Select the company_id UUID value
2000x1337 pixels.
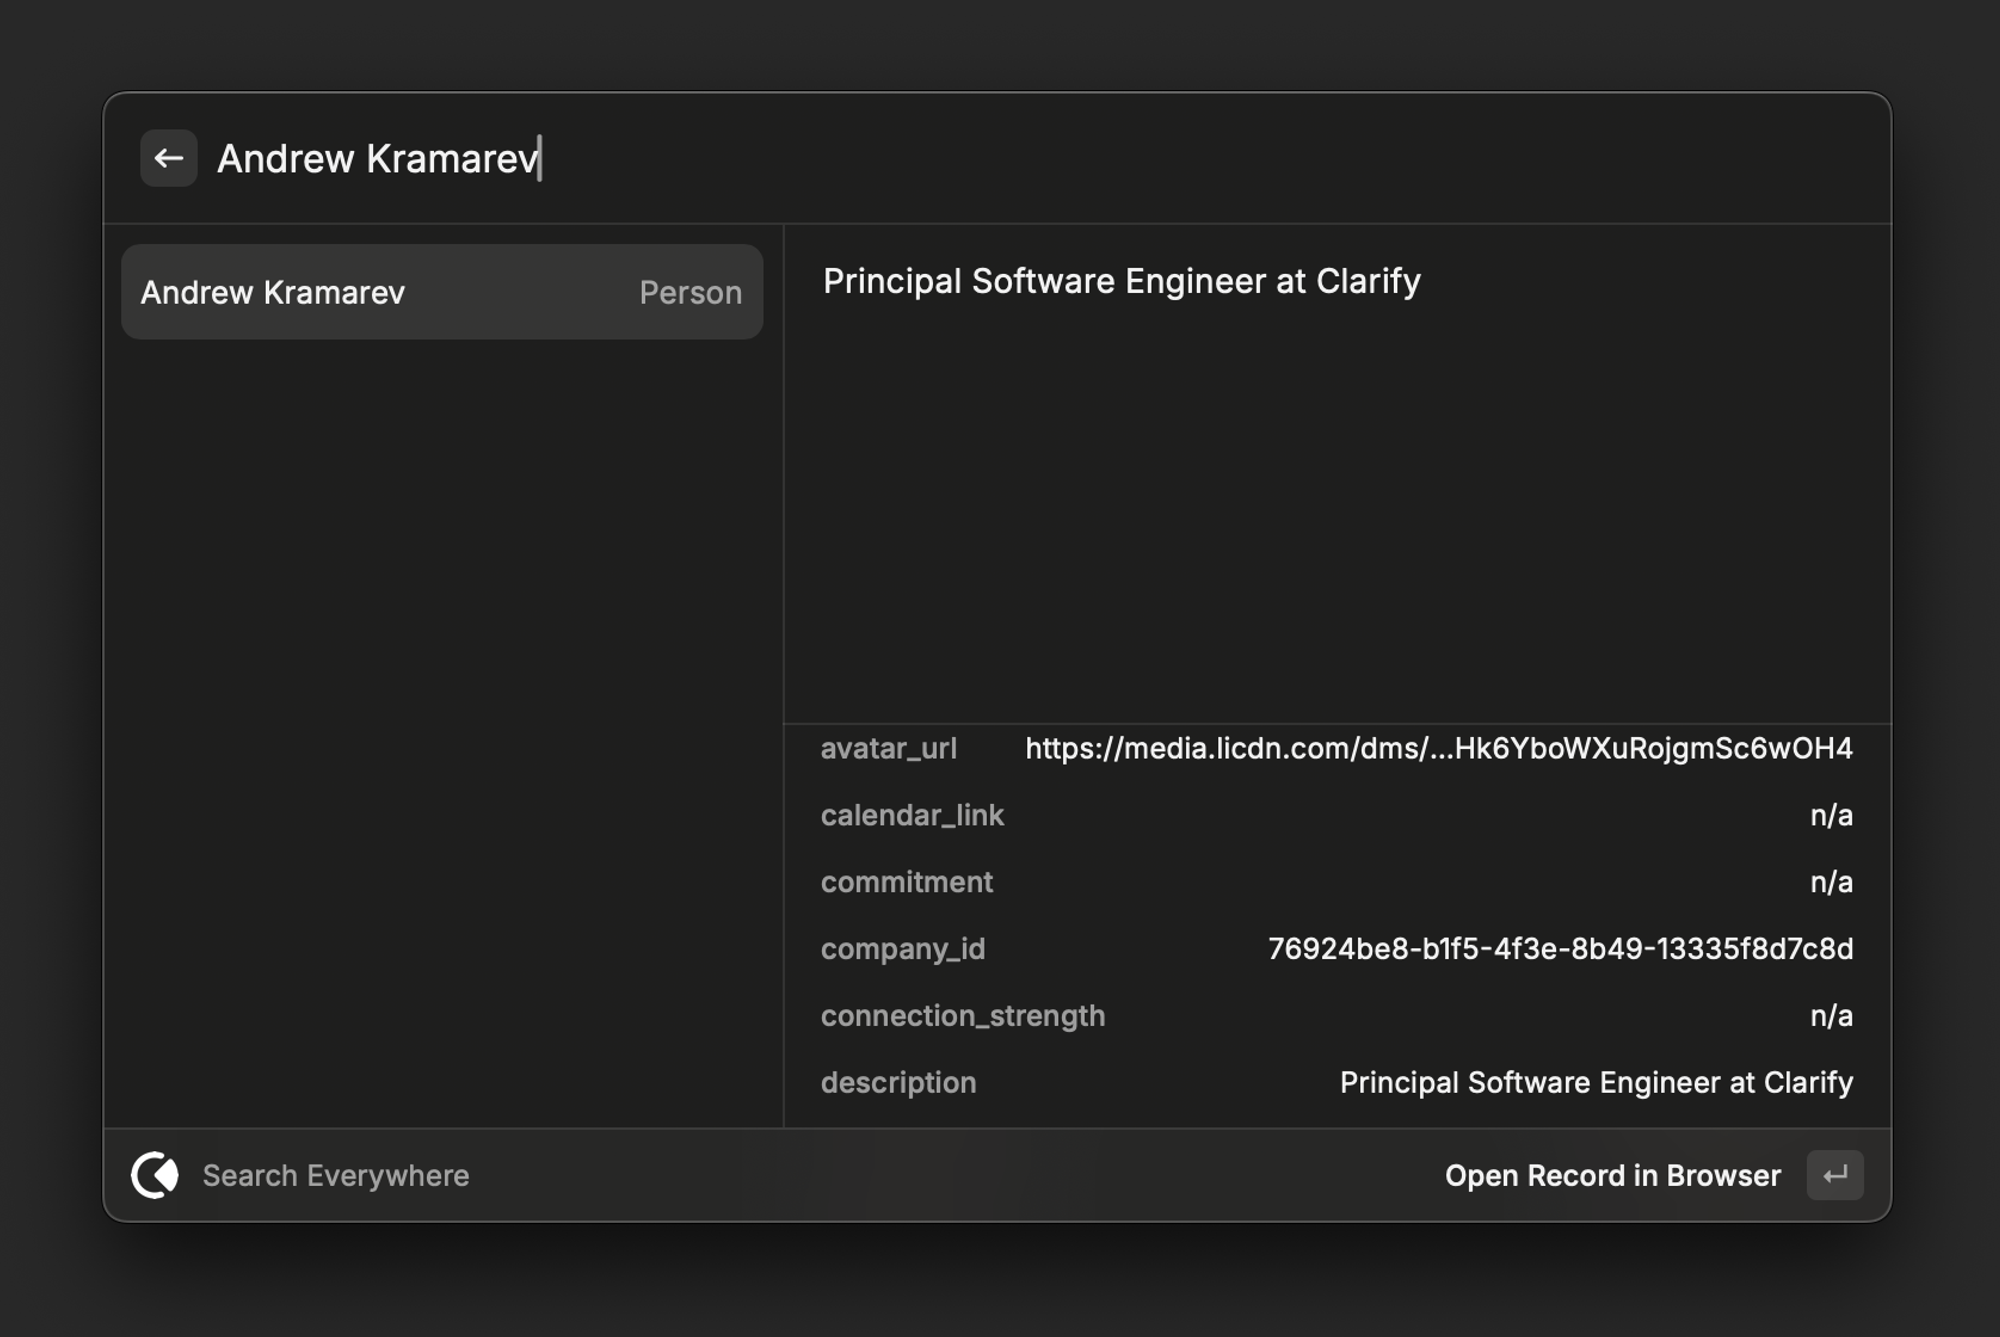(1560, 948)
